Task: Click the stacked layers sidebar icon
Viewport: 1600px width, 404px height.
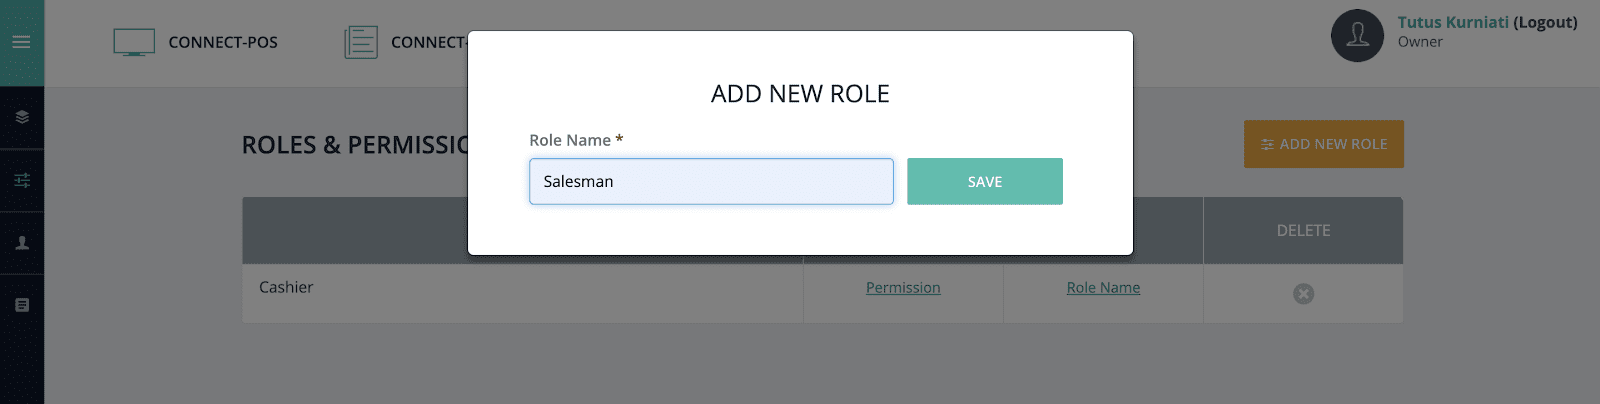Action: point(22,117)
